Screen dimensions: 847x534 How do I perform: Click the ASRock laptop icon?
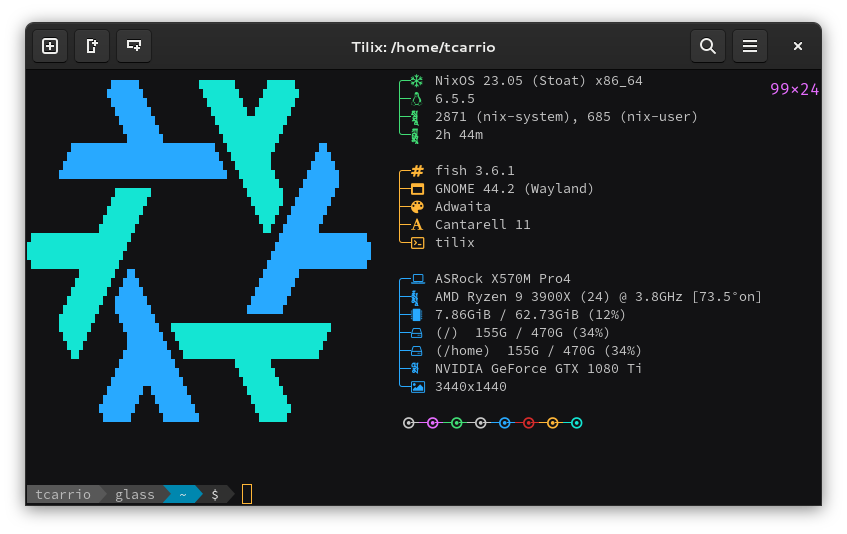[418, 279]
